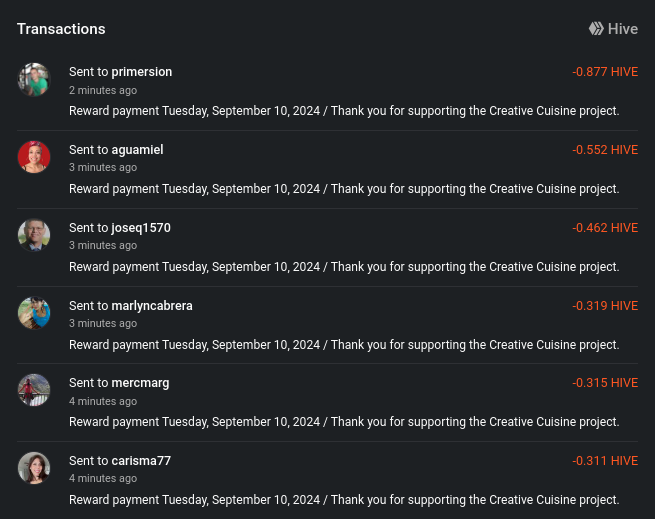Select the -0.877 HIVE amount
Viewport: 655px width, 519px height.
pos(605,72)
